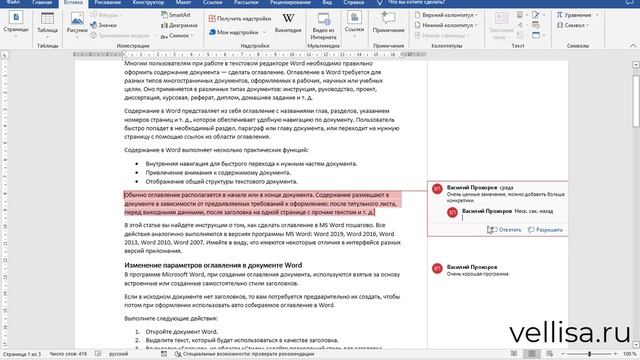Expand the Уравнение dropdown arrow
Viewport: 640px width, 360px height.
[597, 15]
